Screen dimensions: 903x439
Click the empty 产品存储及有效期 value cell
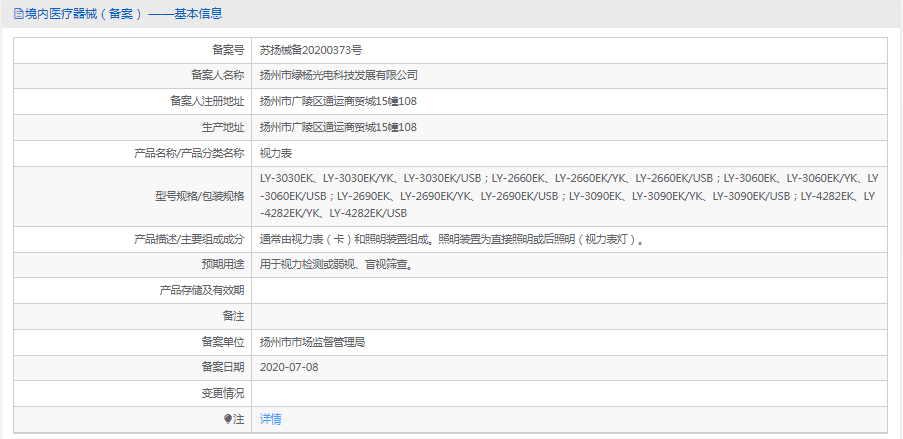[568, 290]
